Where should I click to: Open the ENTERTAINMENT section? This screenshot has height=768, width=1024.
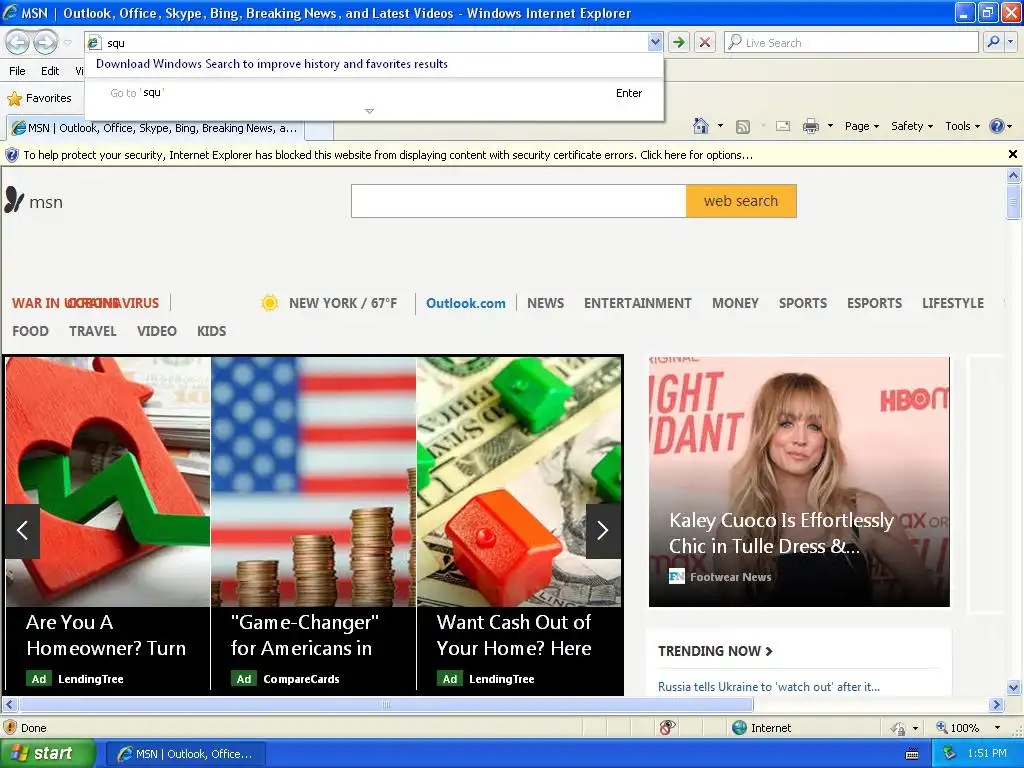[x=637, y=303]
